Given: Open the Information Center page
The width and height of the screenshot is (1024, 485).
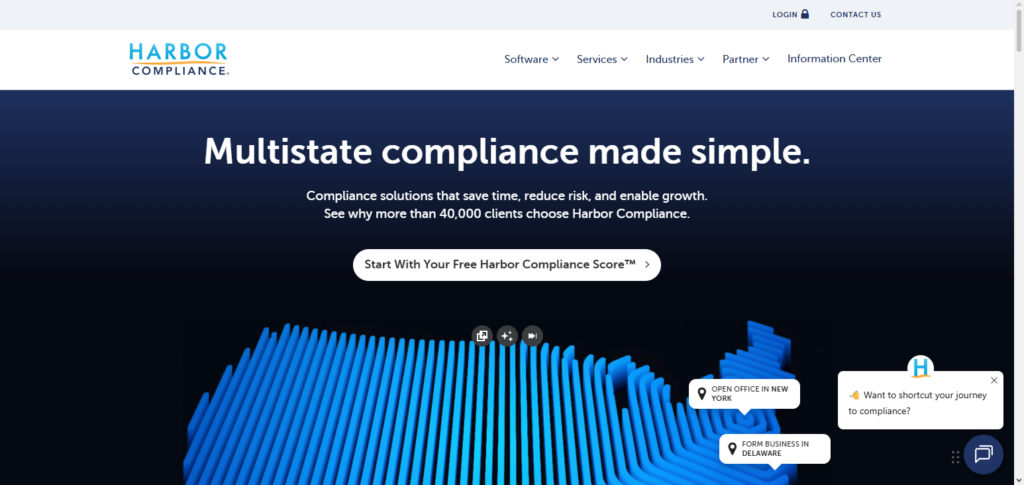Looking at the screenshot, I should click(x=835, y=59).
